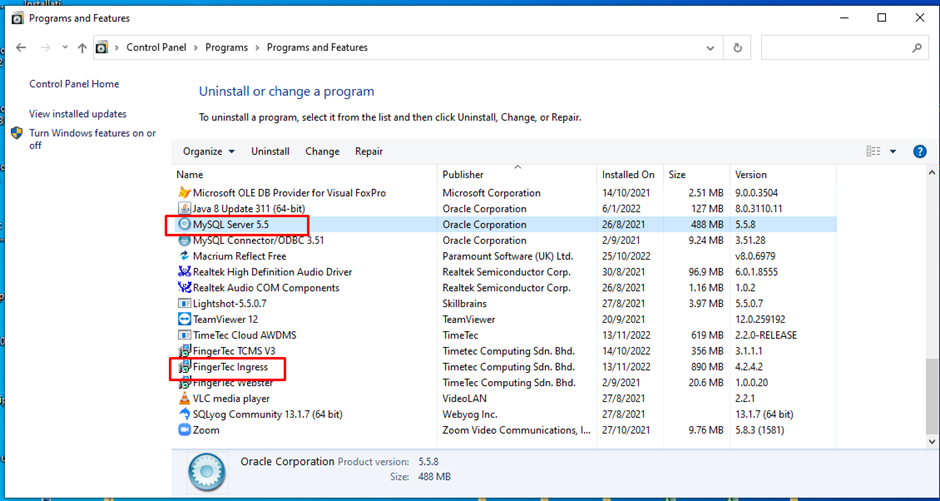This screenshot has height=501, width=940.
Task: Click the 'Paramount Software (UK) Ltd.' publisher cell
Action: coord(508,256)
